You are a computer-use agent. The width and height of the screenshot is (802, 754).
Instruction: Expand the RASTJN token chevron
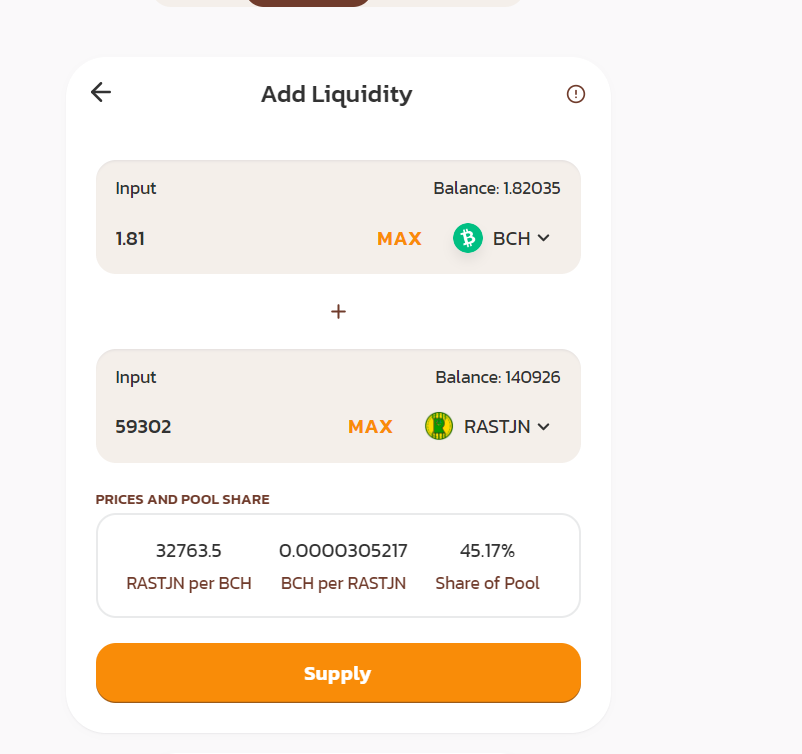point(544,427)
